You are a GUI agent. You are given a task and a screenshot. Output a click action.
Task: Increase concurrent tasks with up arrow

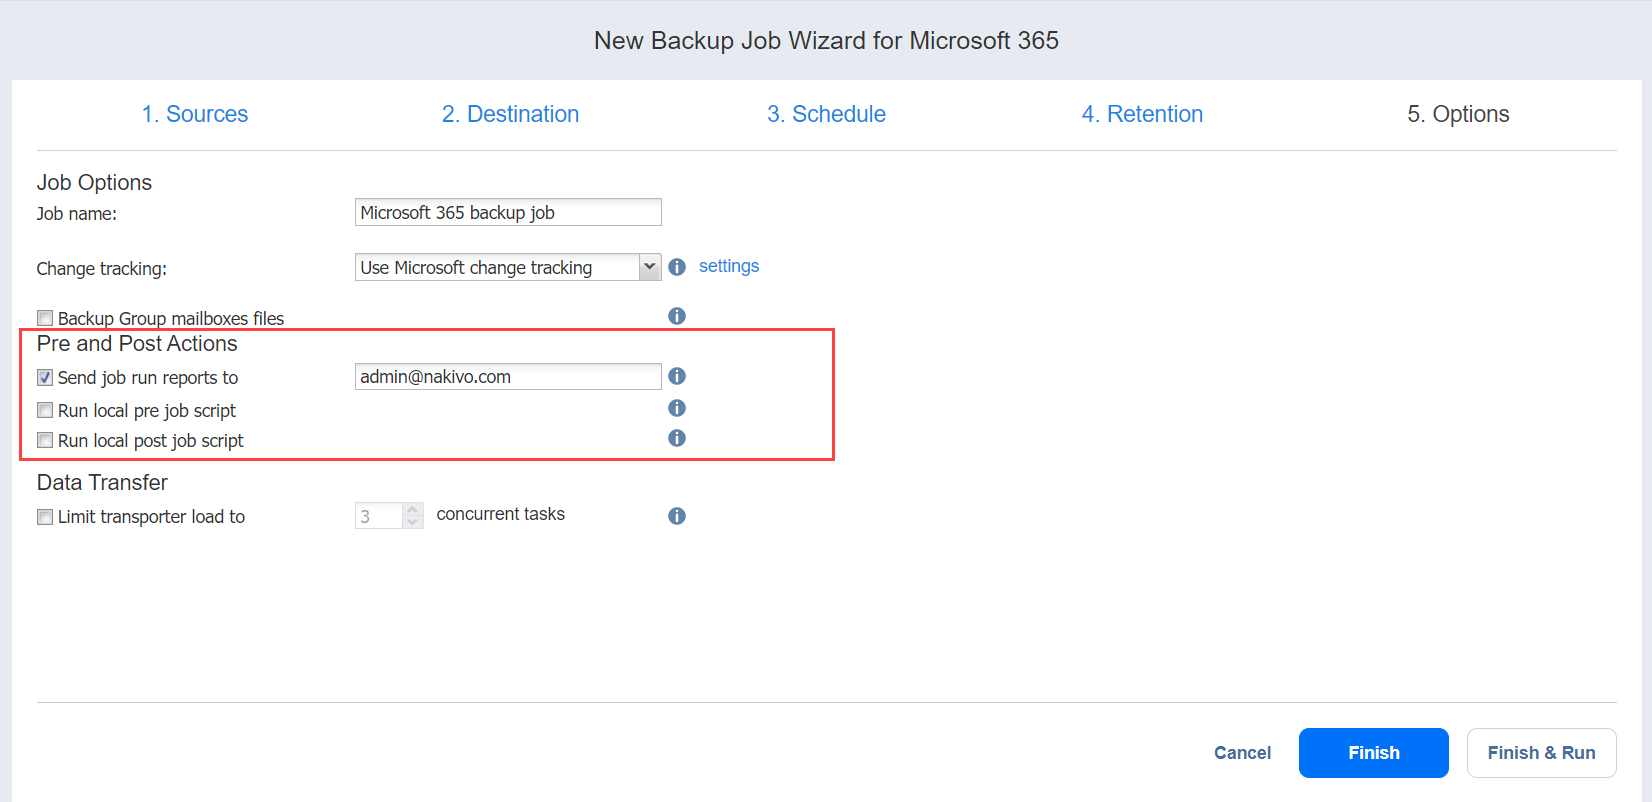point(412,510)
